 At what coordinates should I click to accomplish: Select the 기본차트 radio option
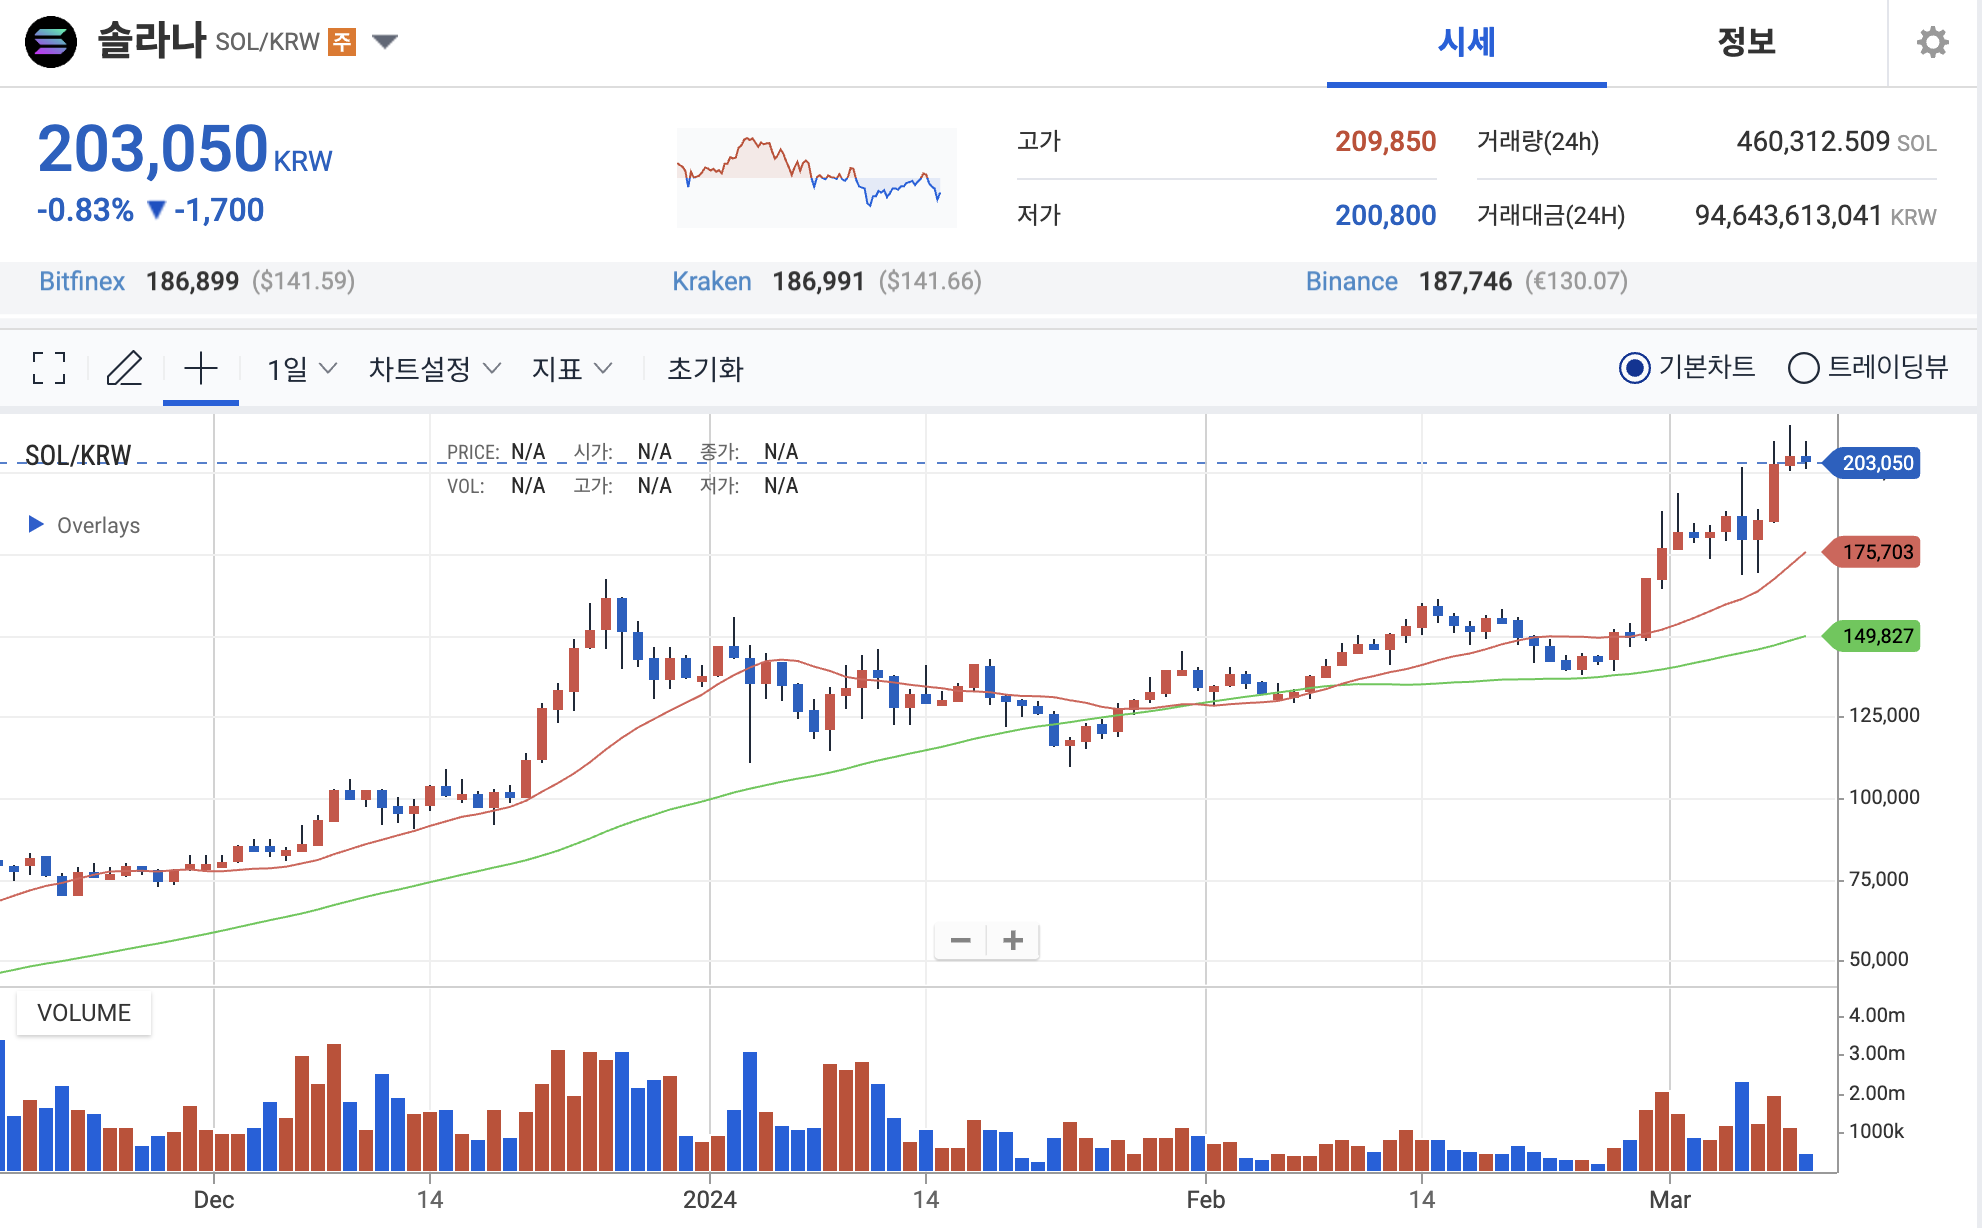coord(1634,368)
